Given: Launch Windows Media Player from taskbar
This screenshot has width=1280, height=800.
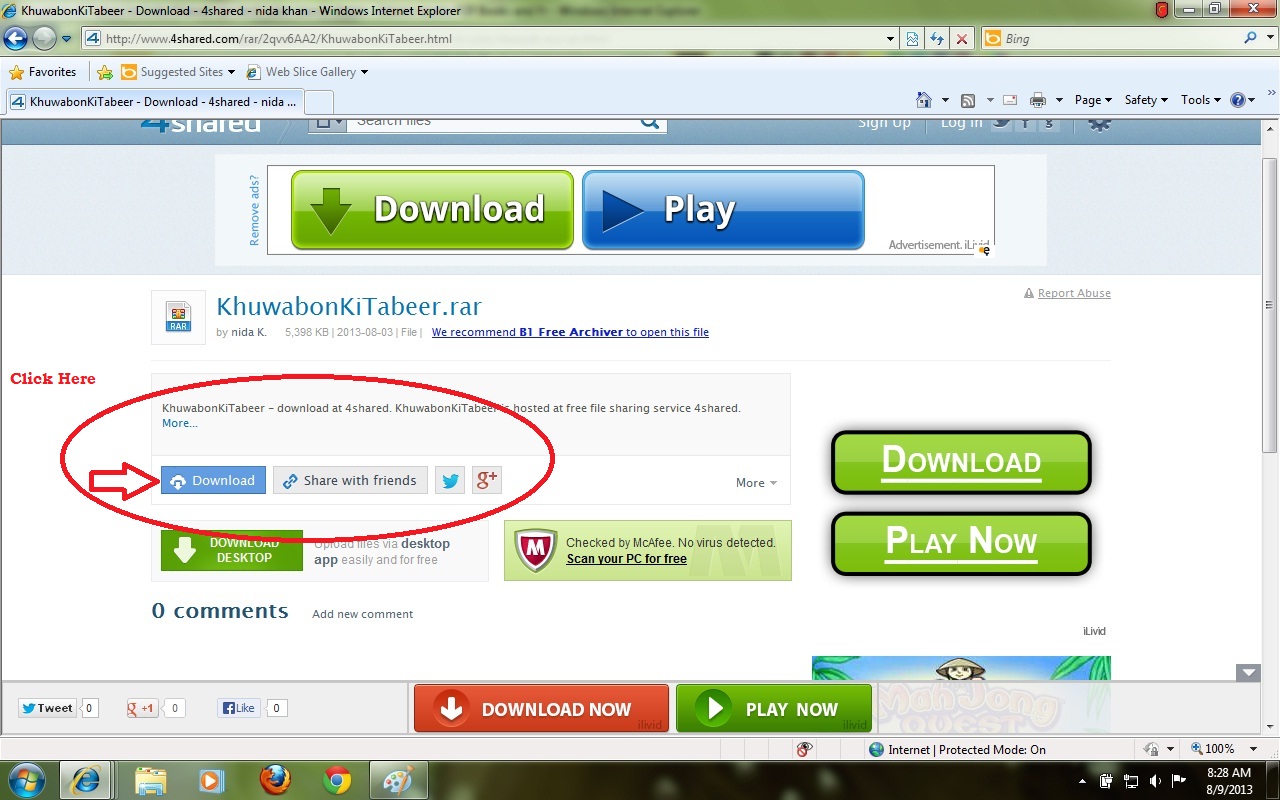Looking at the screenshot, I should [211, 780].
